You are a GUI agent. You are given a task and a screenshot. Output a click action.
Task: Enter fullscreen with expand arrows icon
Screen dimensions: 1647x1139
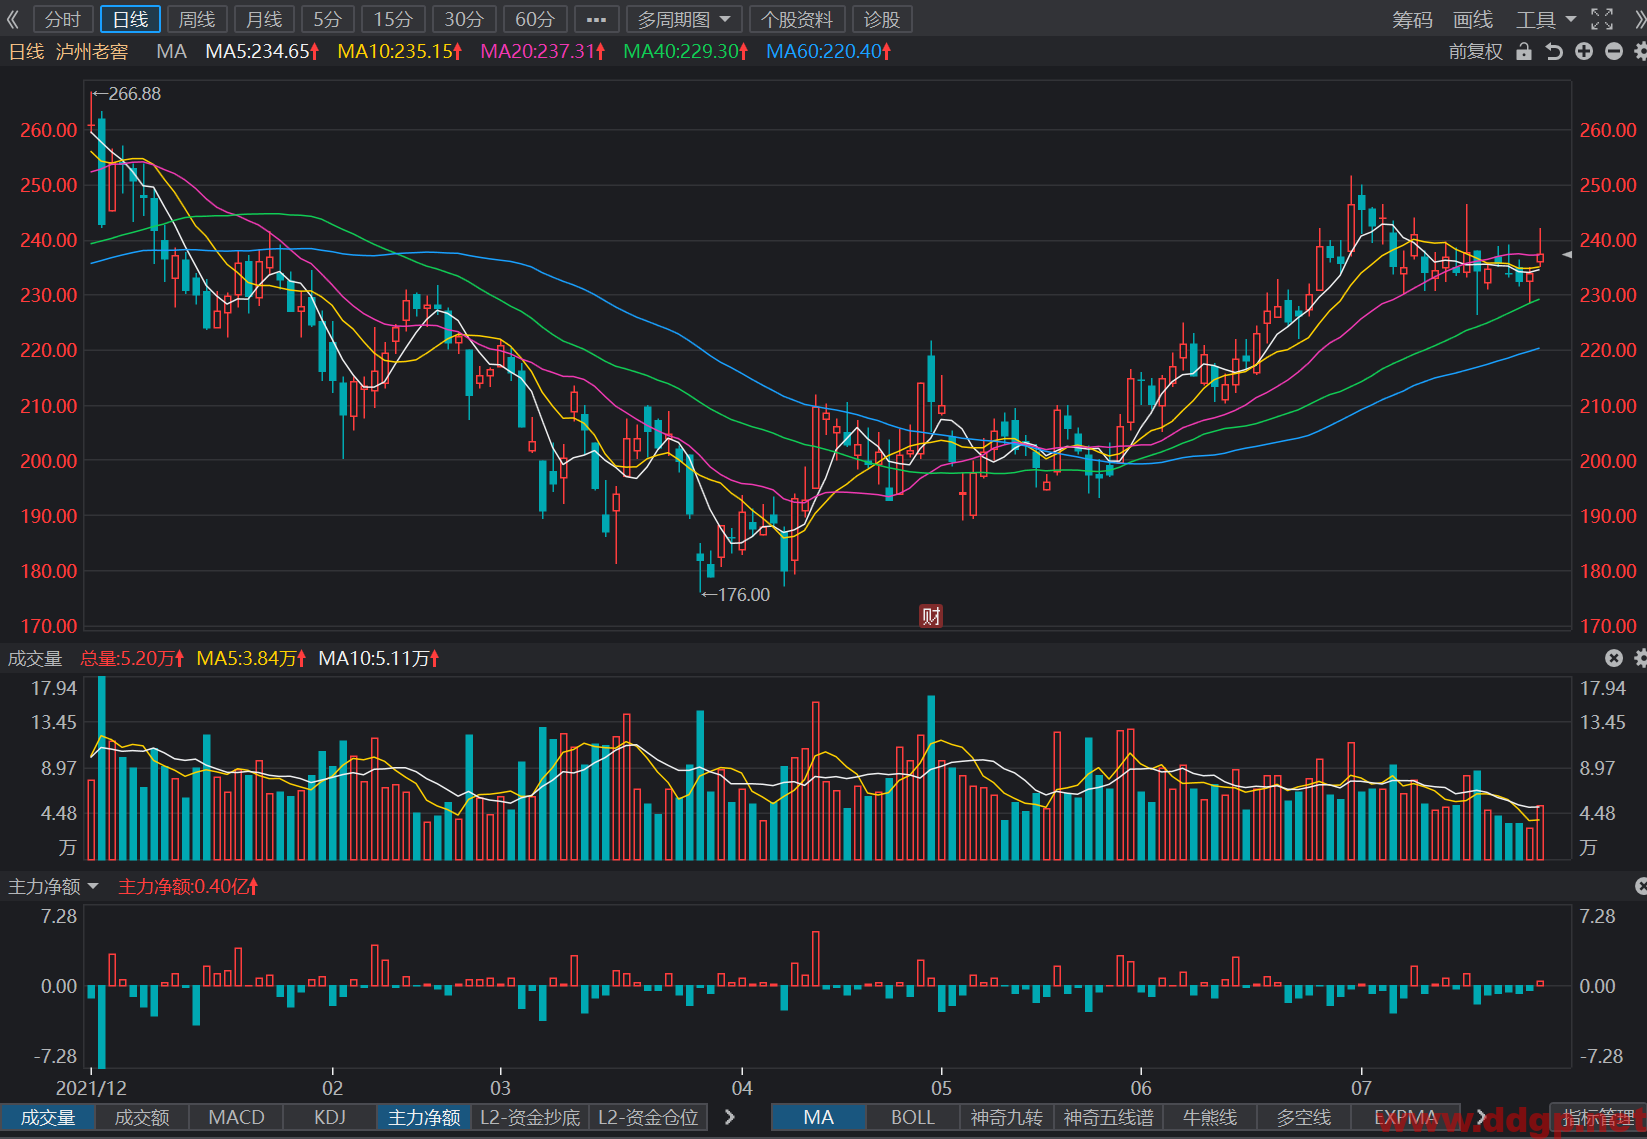click(1602, 19)
